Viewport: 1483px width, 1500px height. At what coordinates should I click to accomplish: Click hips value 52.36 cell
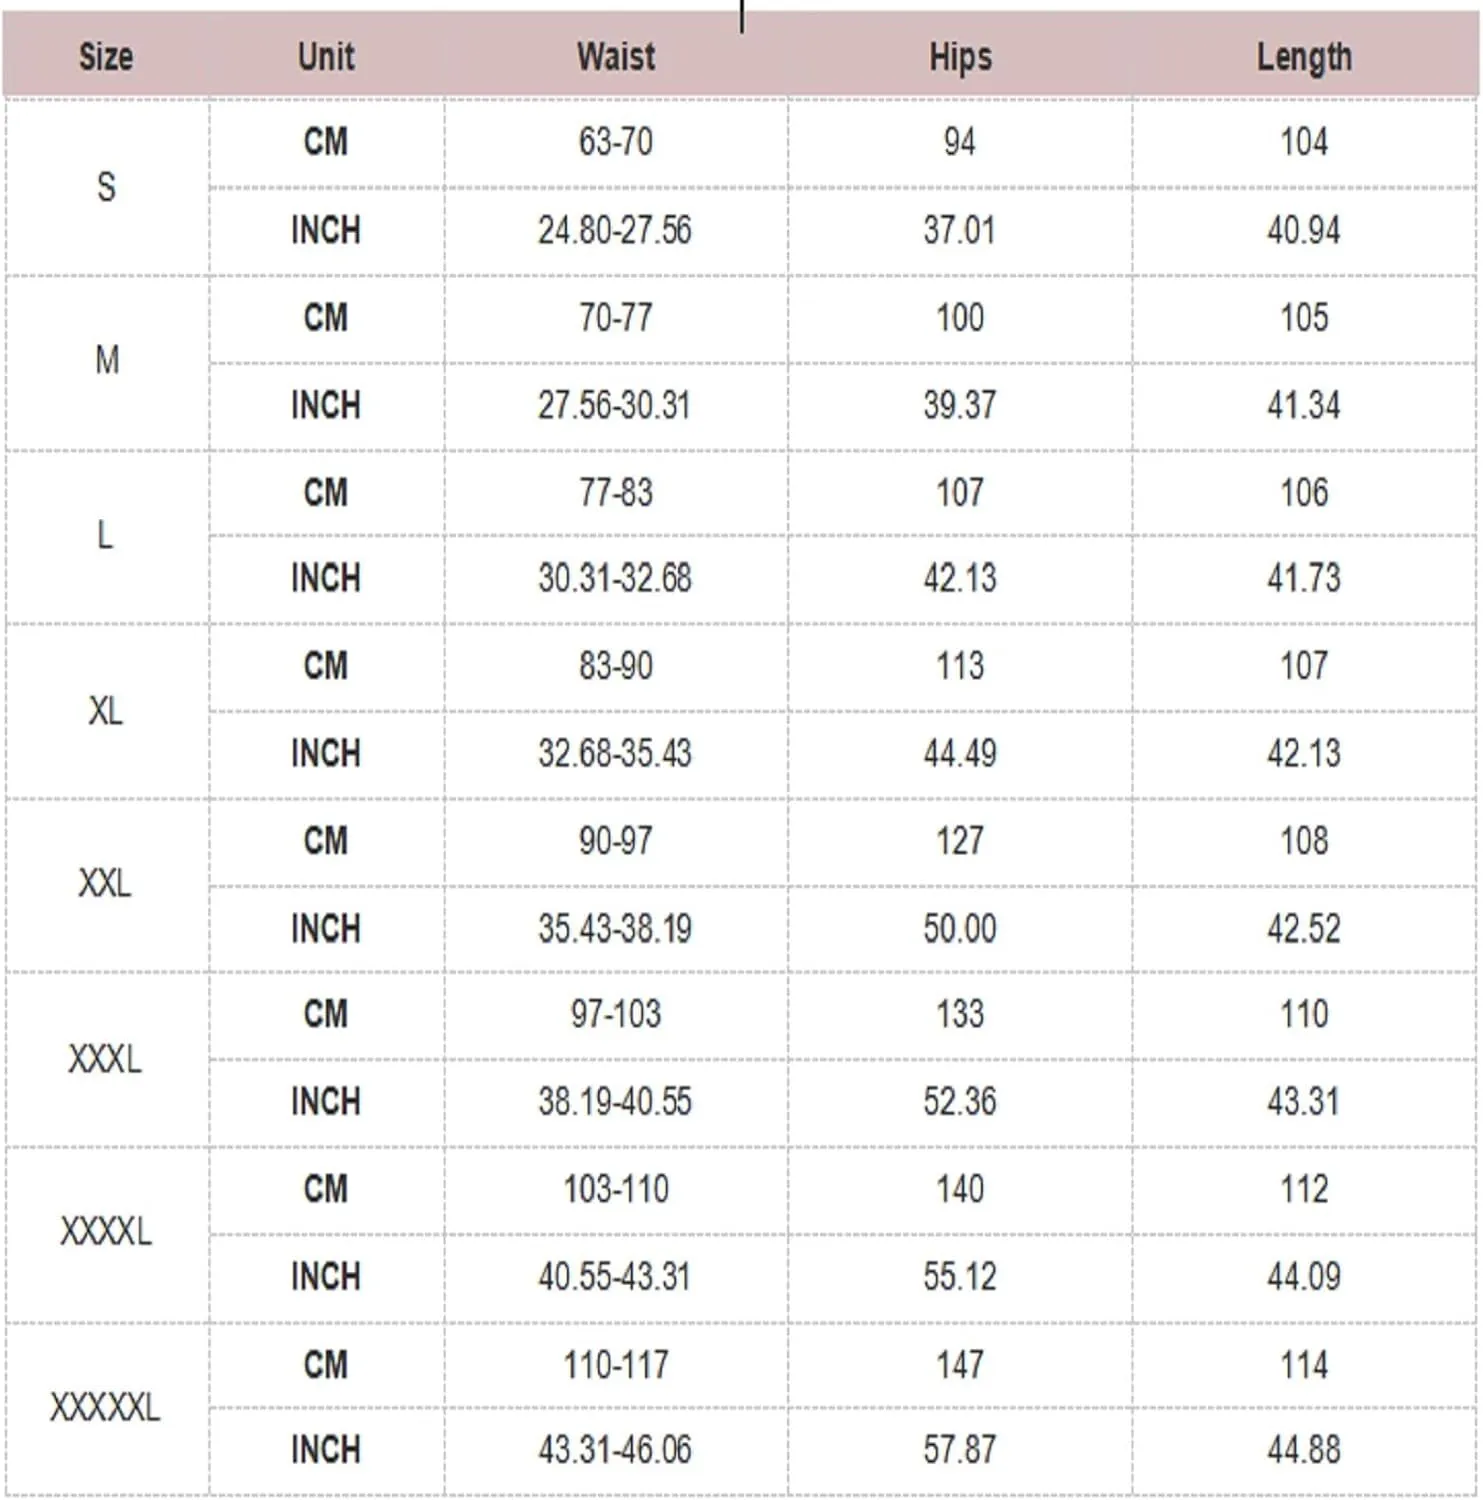(x=960, y=1102)
